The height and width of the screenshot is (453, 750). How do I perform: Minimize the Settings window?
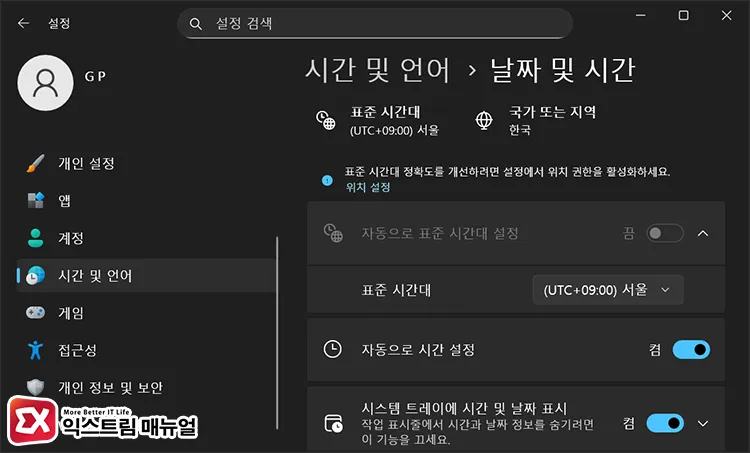tap(640, 15)
